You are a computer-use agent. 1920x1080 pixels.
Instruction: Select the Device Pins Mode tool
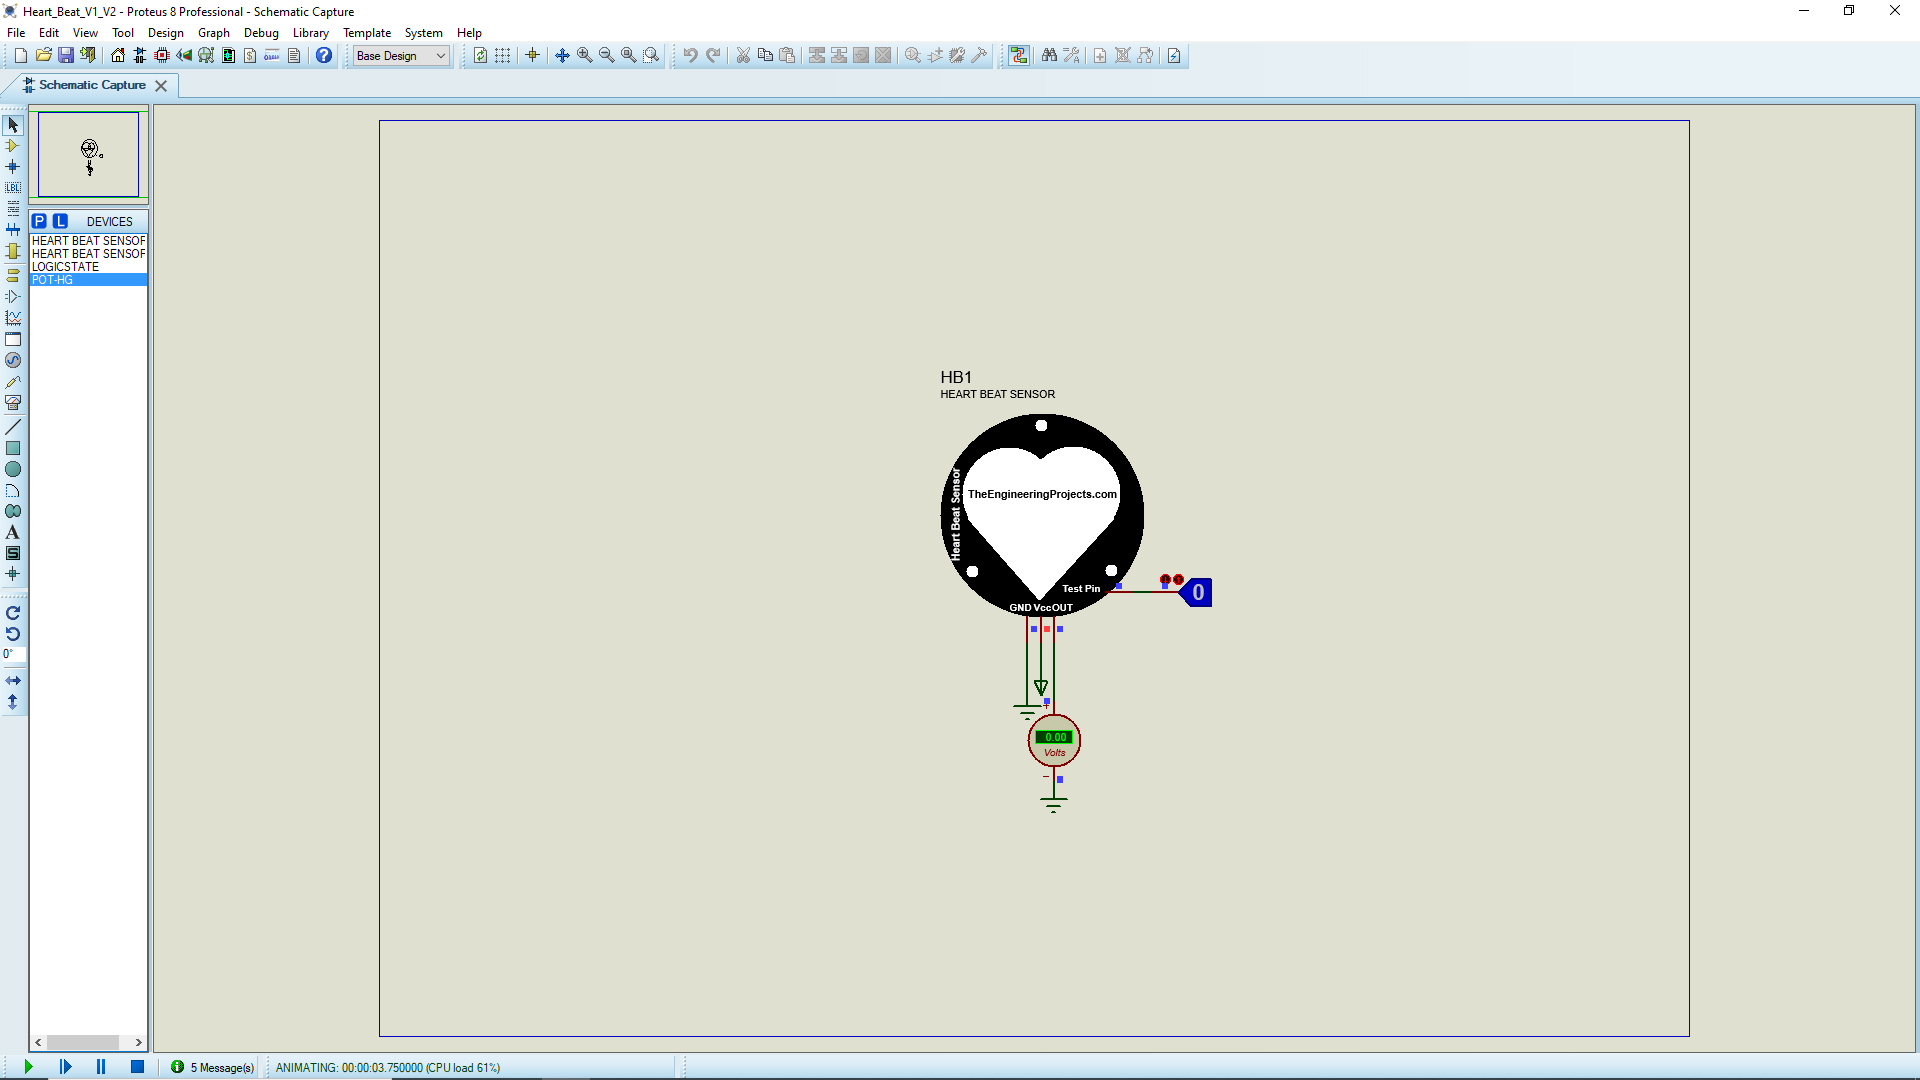click(13, 296)
